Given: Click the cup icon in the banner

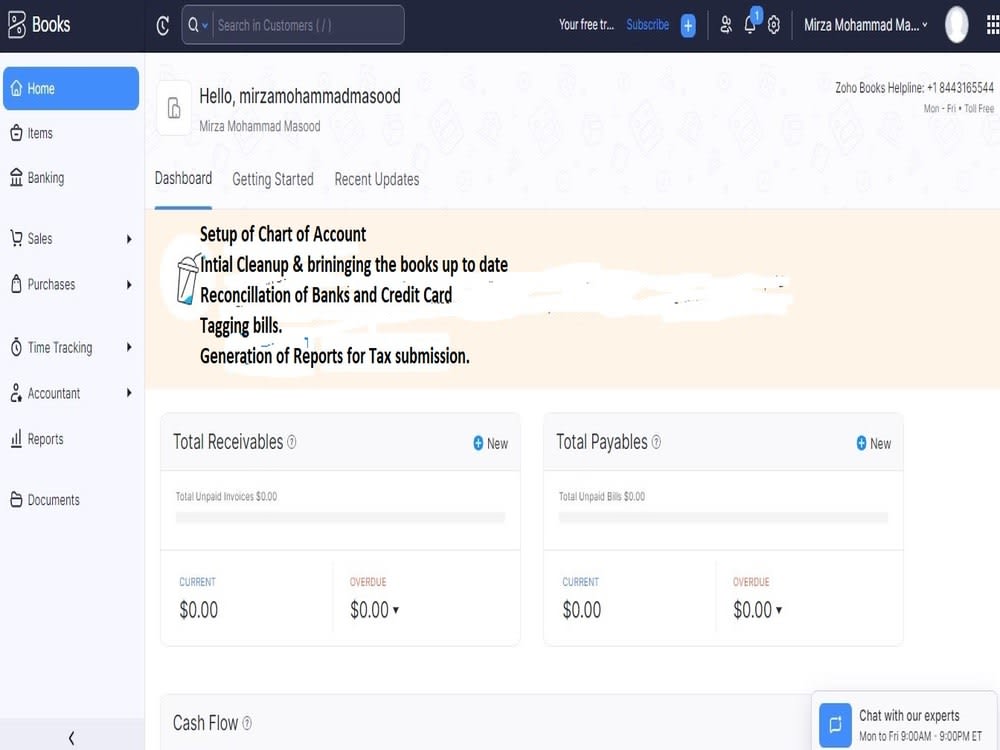Looking at the screenshot, I should [x=188, y=279].
